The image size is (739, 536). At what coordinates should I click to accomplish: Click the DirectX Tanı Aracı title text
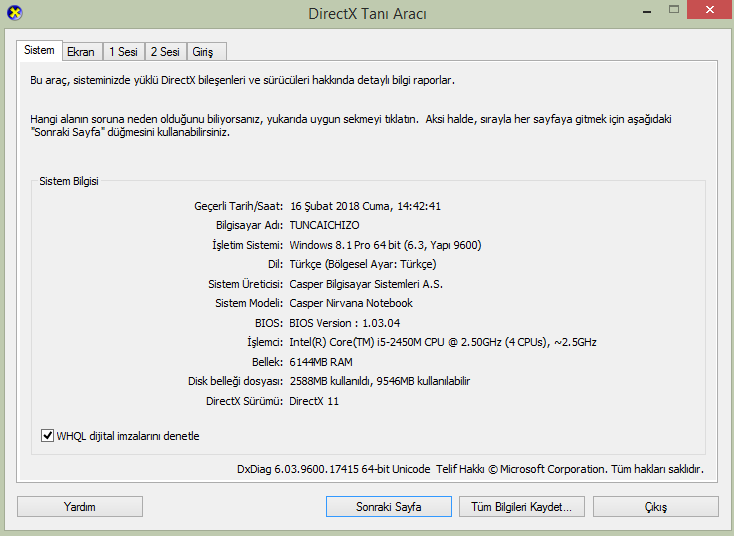coord(368,14)
